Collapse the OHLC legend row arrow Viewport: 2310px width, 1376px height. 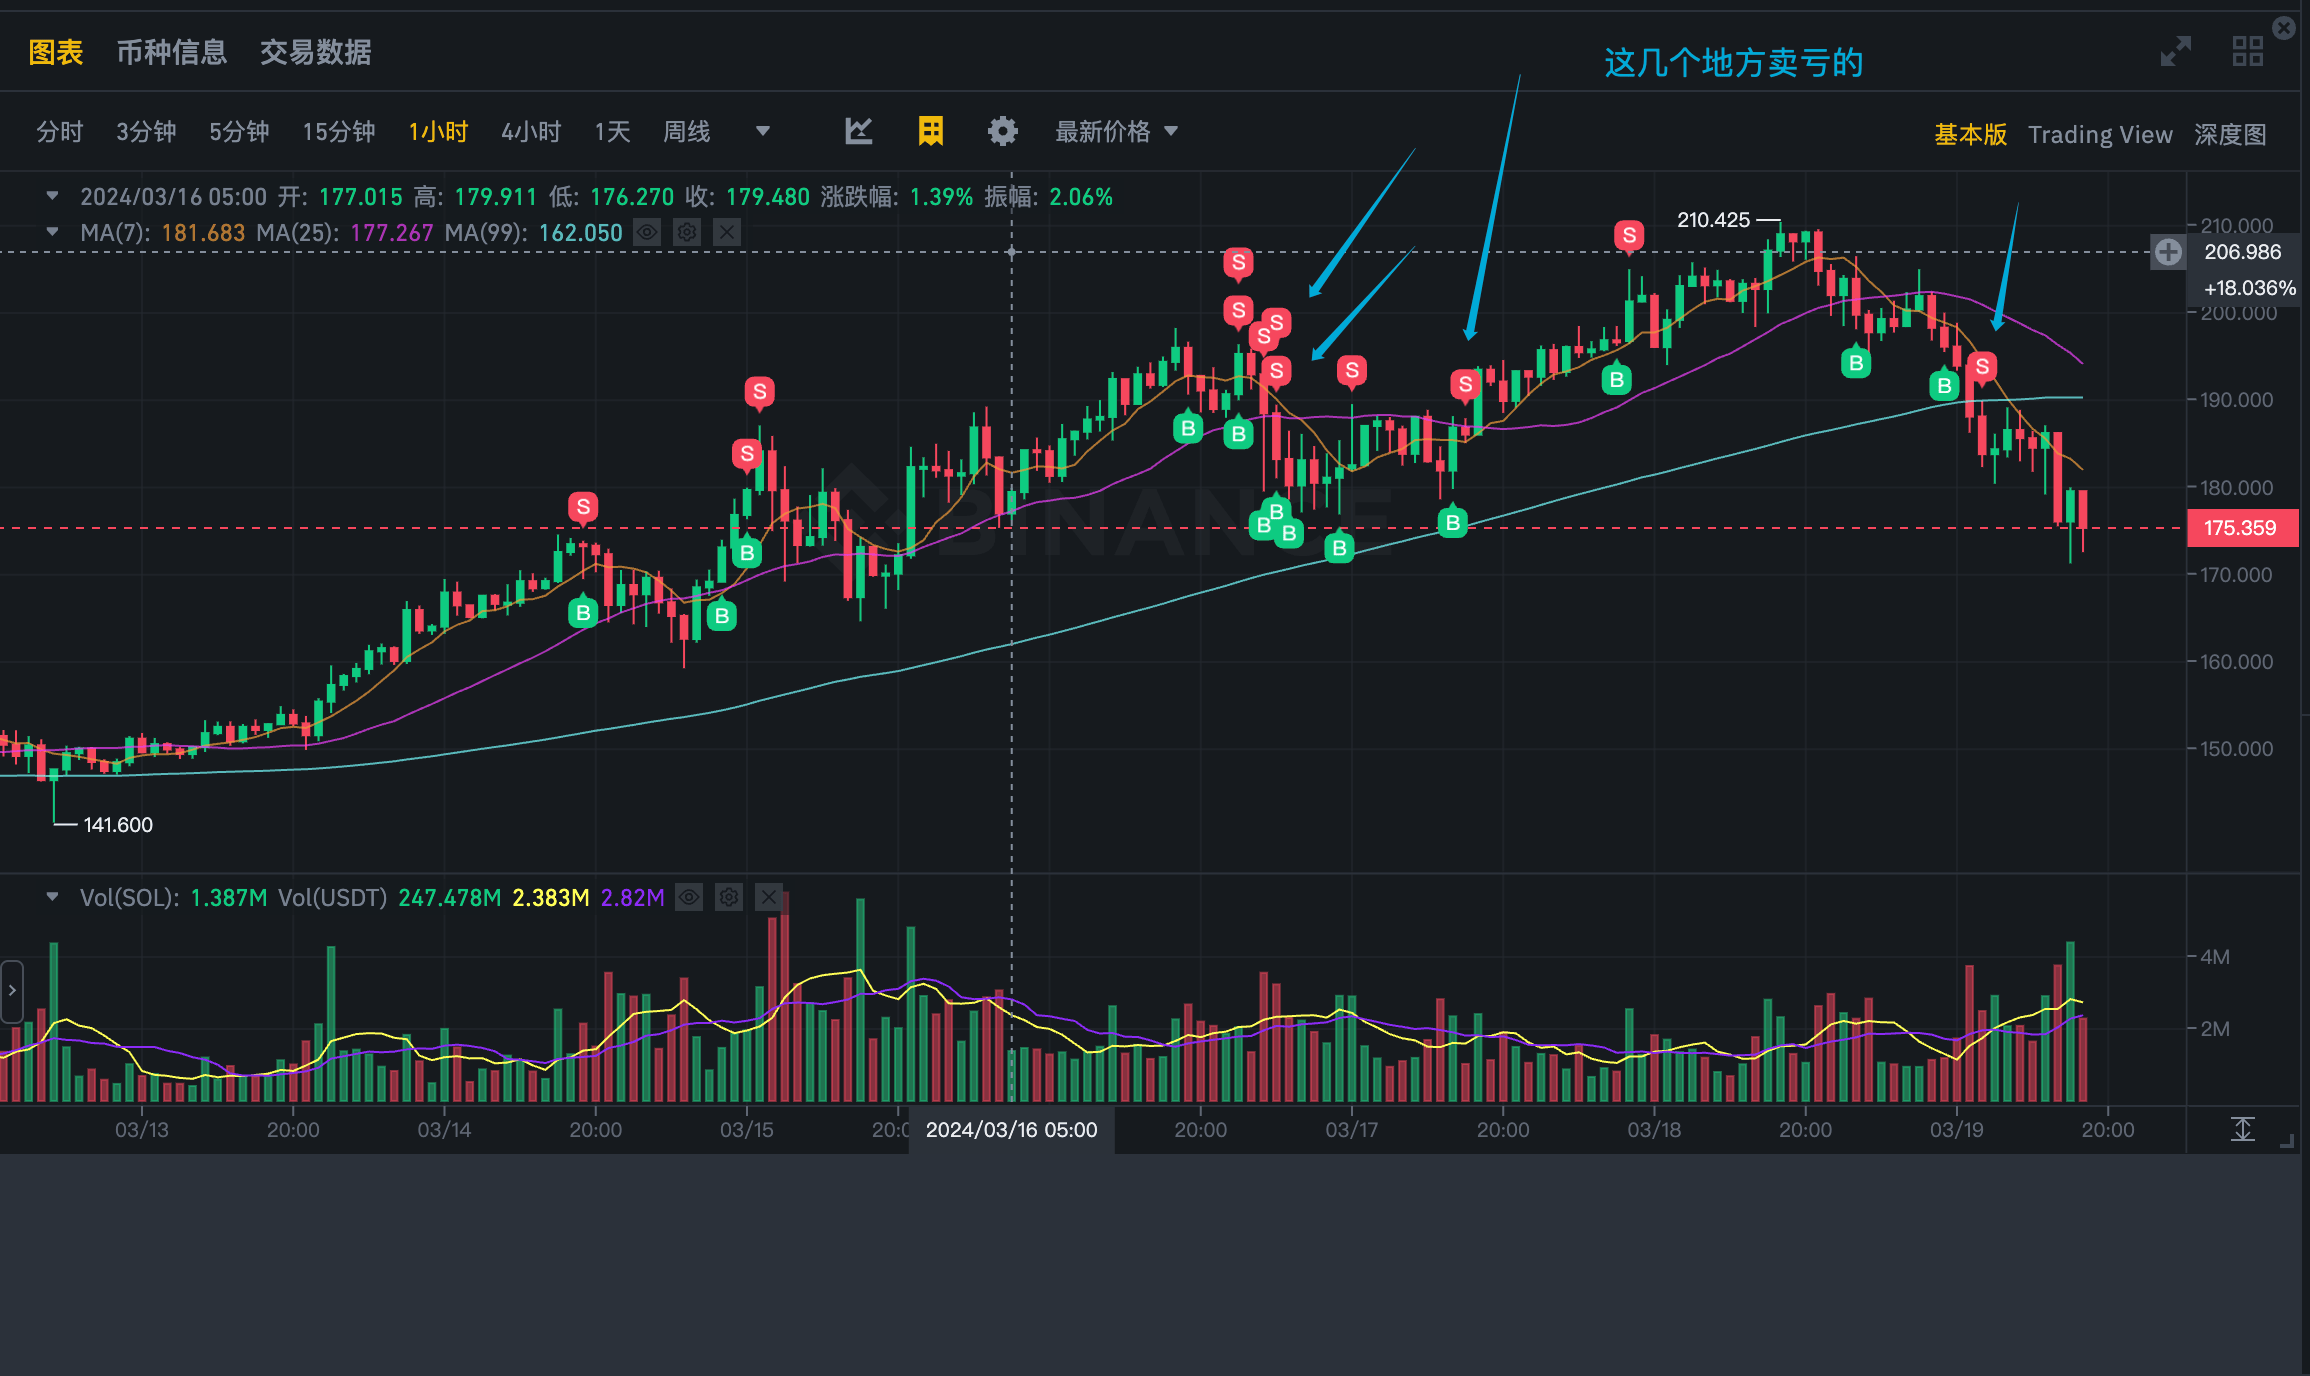click(52, 196)
